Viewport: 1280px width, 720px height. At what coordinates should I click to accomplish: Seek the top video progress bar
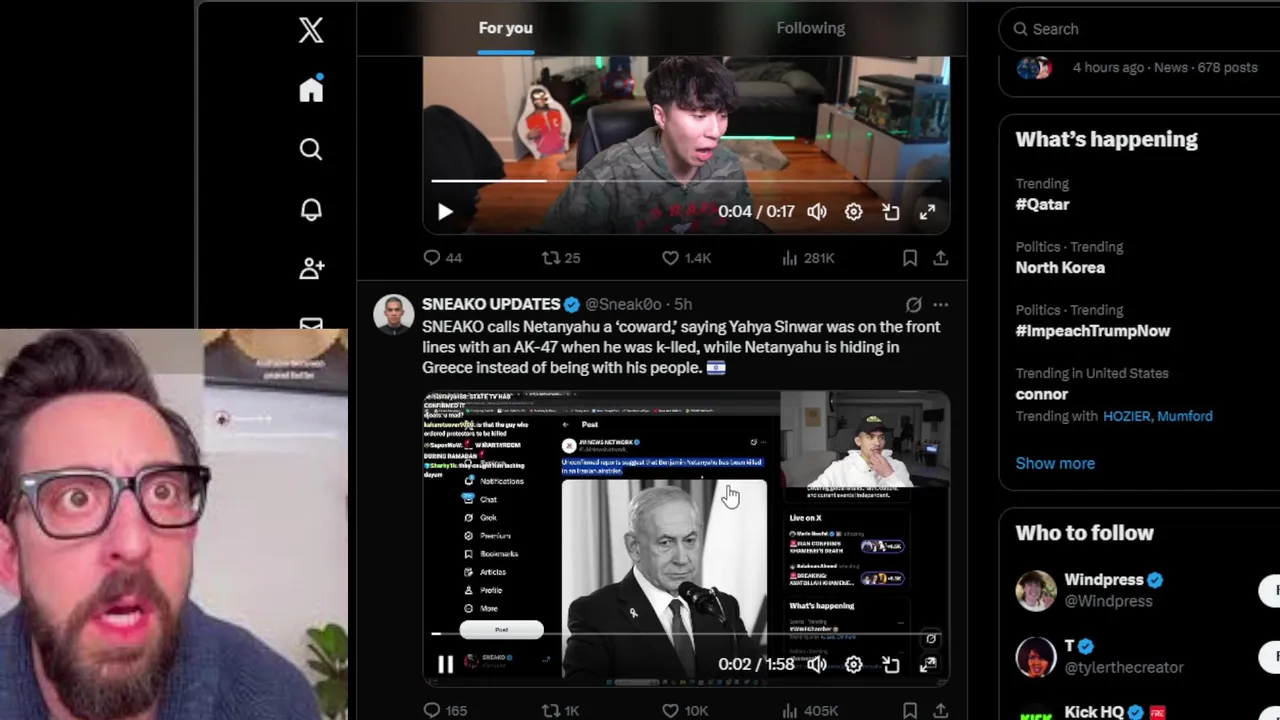[686, 181]
